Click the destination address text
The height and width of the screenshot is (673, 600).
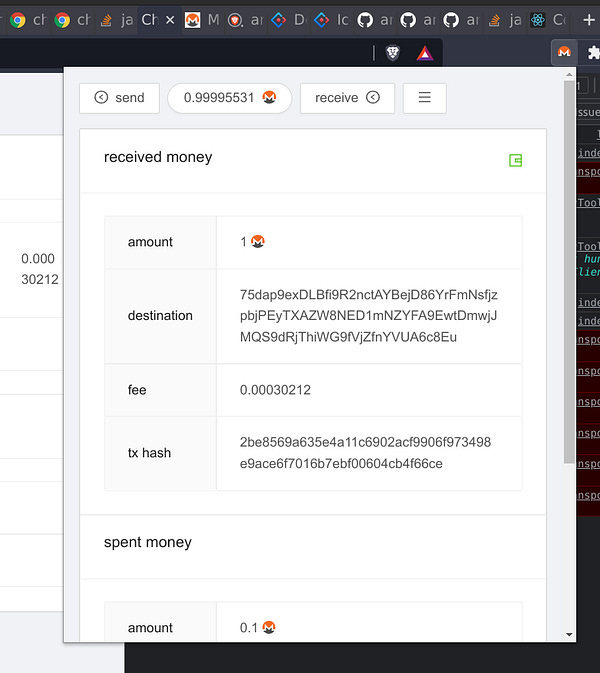click(369, 316)
